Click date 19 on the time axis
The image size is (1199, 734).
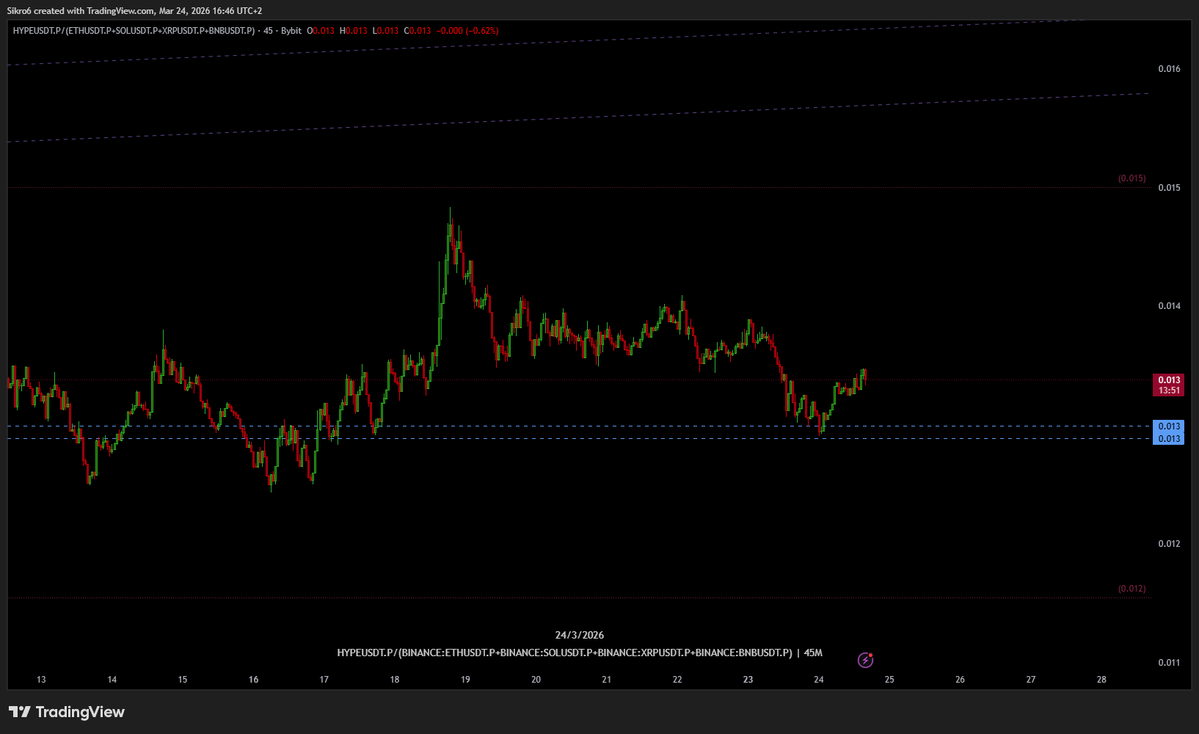tap(465, 679)
